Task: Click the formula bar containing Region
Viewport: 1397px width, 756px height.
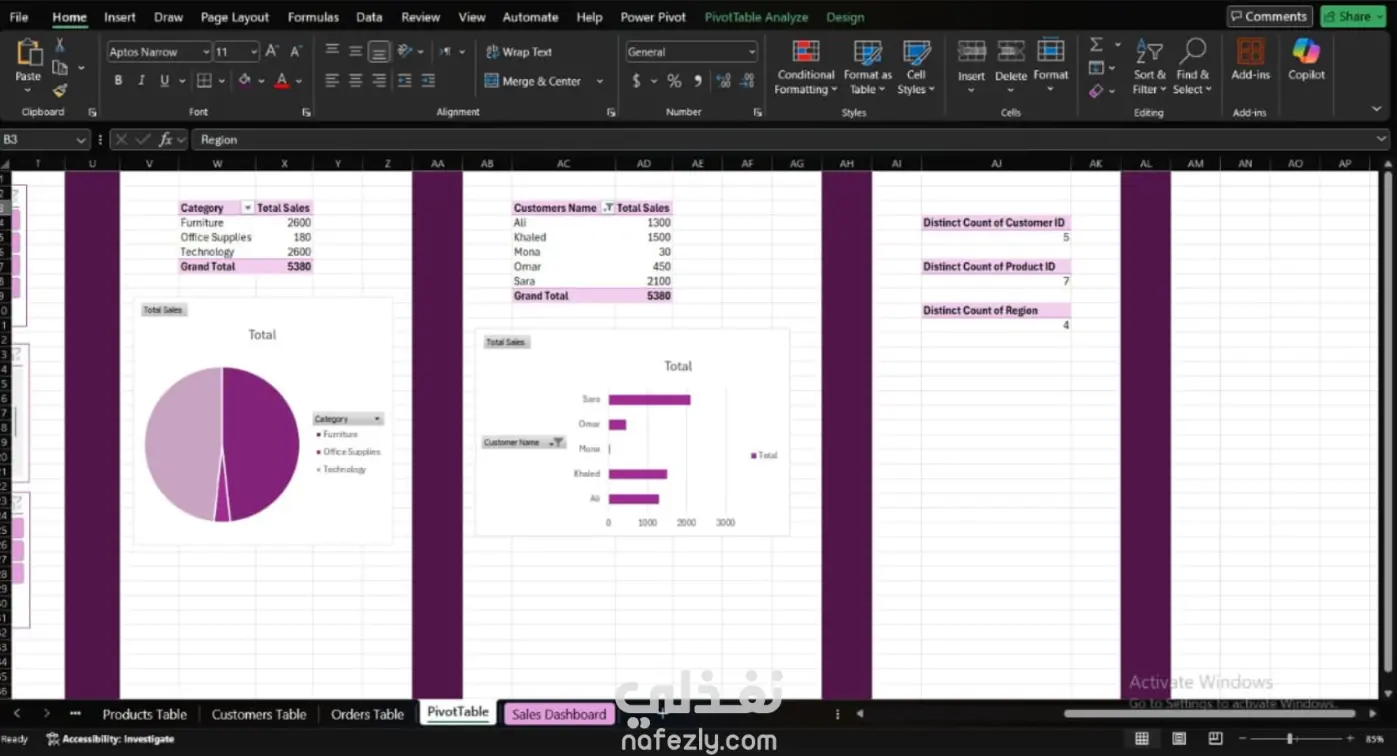Action: coord(788,140)
